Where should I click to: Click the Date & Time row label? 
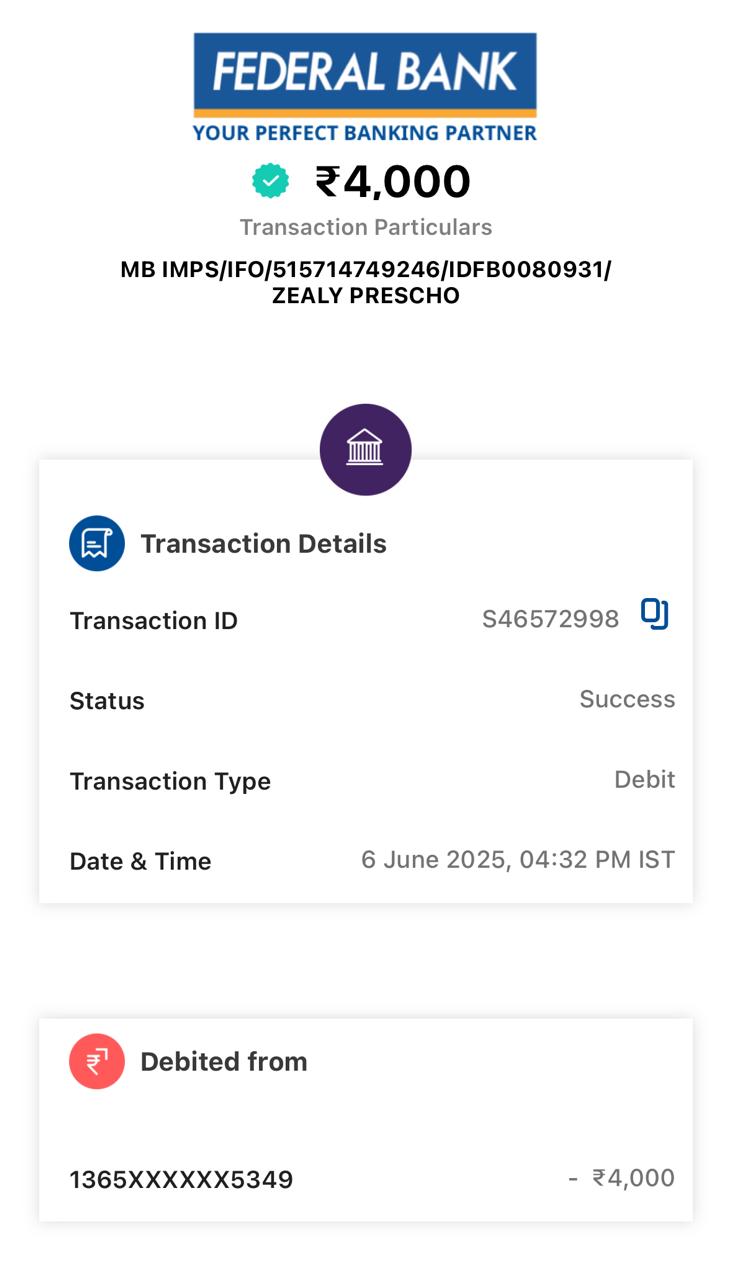click(x=140, y=861)
